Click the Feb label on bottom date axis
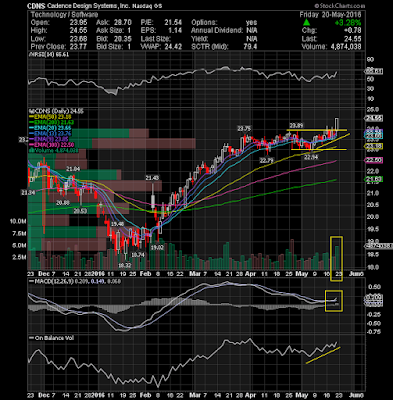393x400 pixels. pyautogui.click(x=145, y=395)
